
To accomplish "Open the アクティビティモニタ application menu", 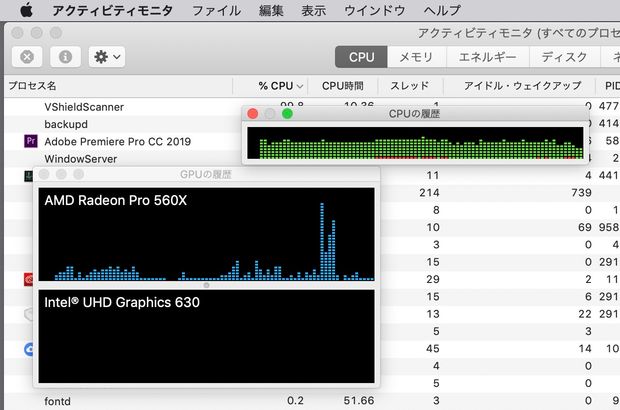I will coord(113,10).
